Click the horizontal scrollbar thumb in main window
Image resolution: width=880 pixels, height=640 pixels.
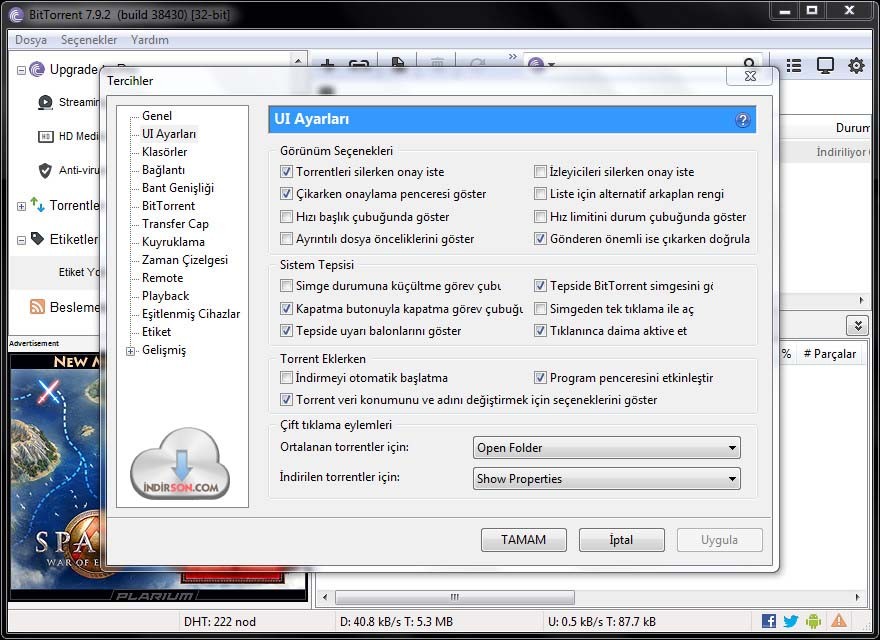pos(455,597)
